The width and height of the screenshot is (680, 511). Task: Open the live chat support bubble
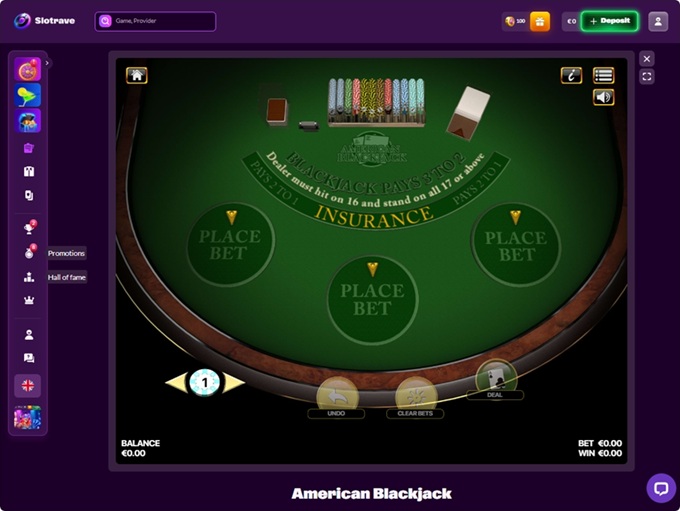[x=661, y=488]
